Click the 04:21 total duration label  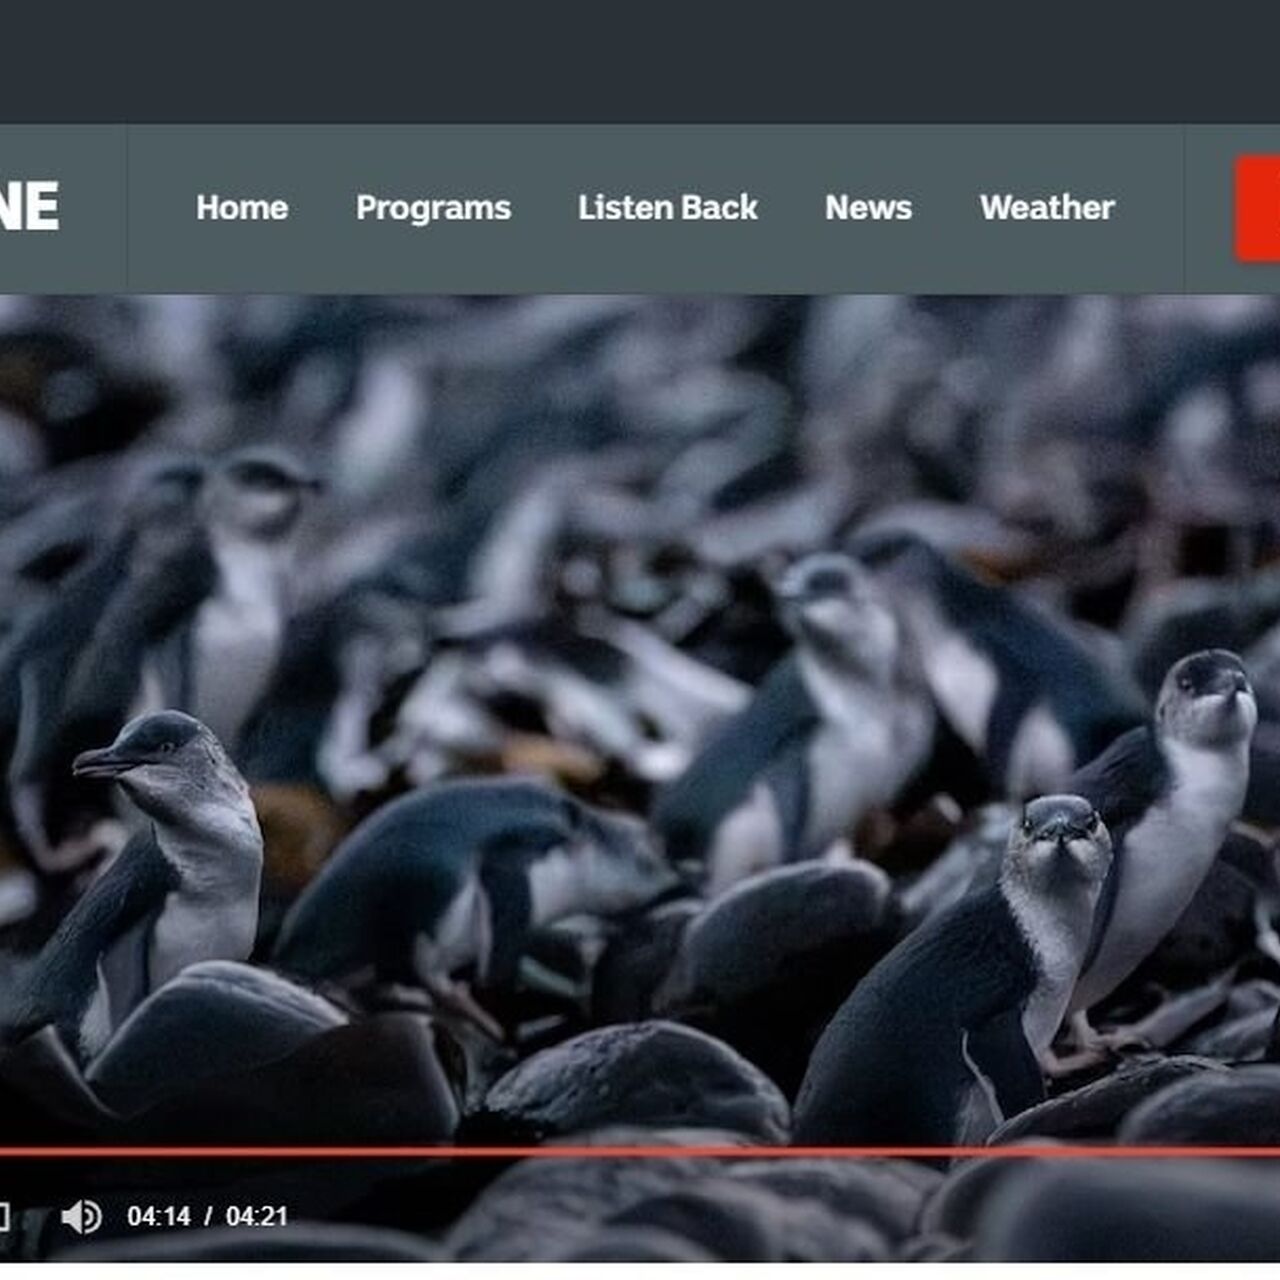(257, 1216)
